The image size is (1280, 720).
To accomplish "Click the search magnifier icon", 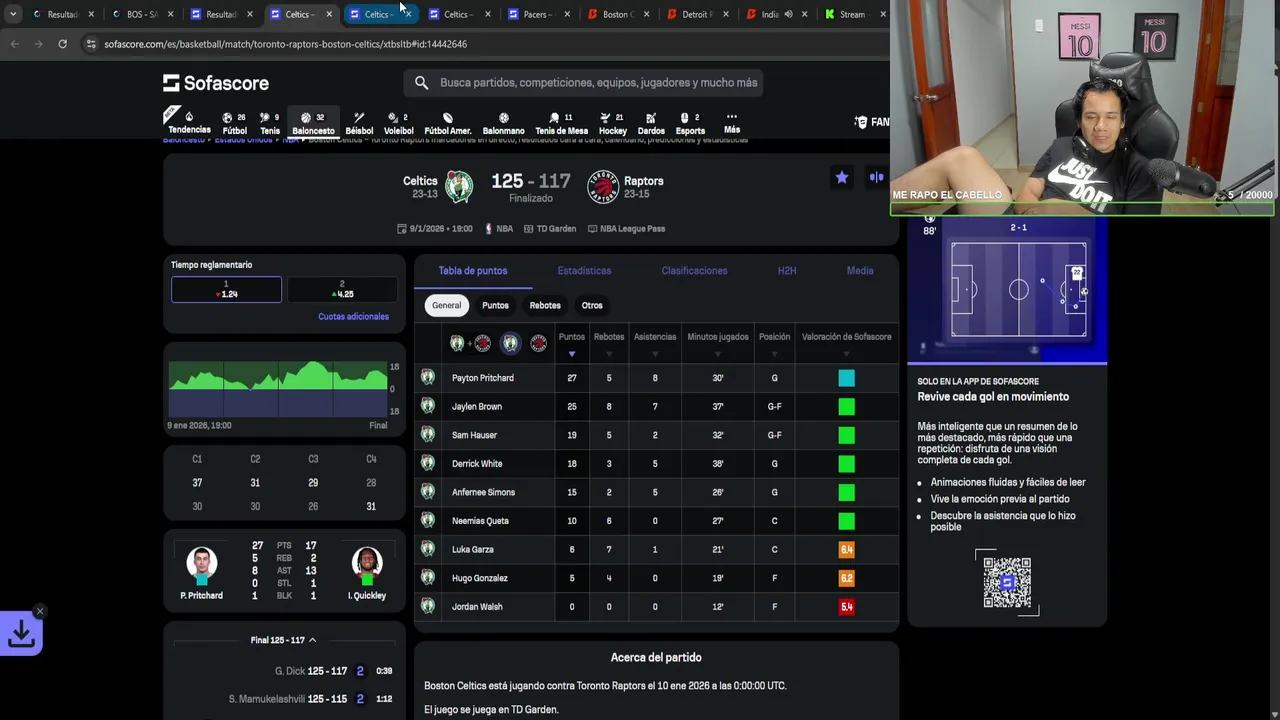I will coord(421,83).
